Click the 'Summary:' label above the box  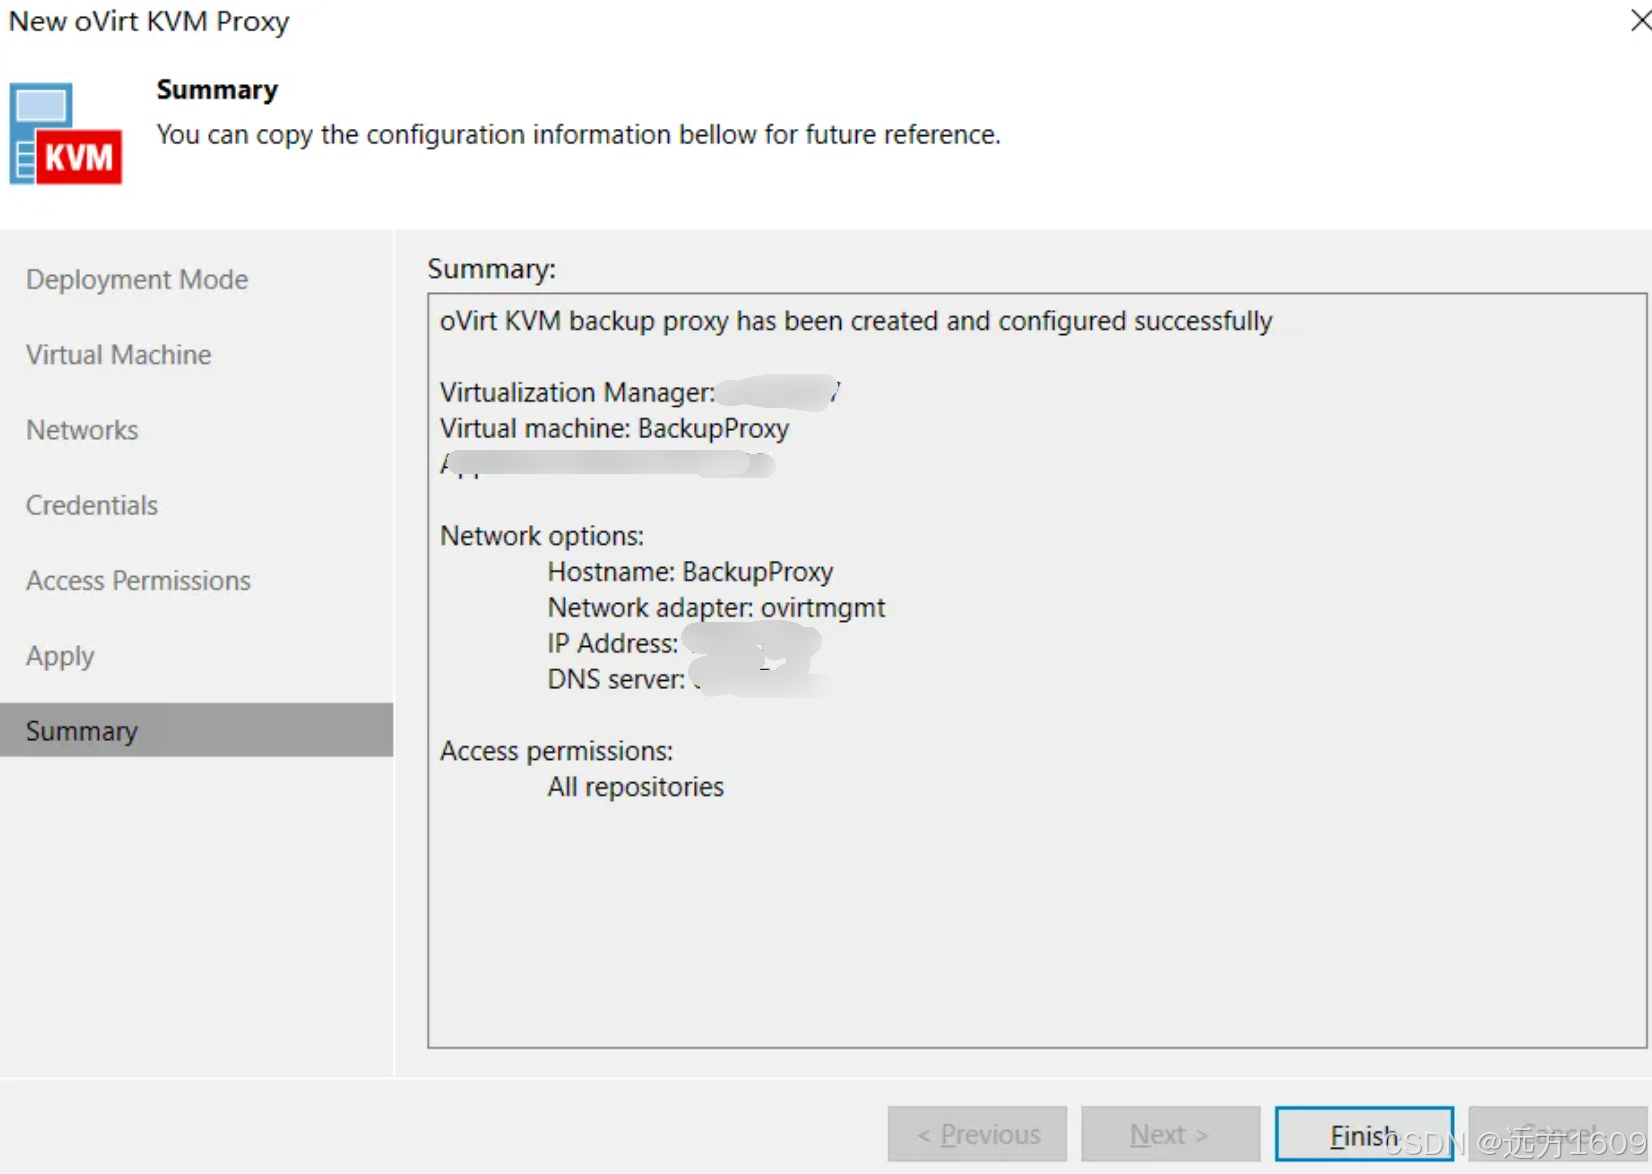[491, 269]
